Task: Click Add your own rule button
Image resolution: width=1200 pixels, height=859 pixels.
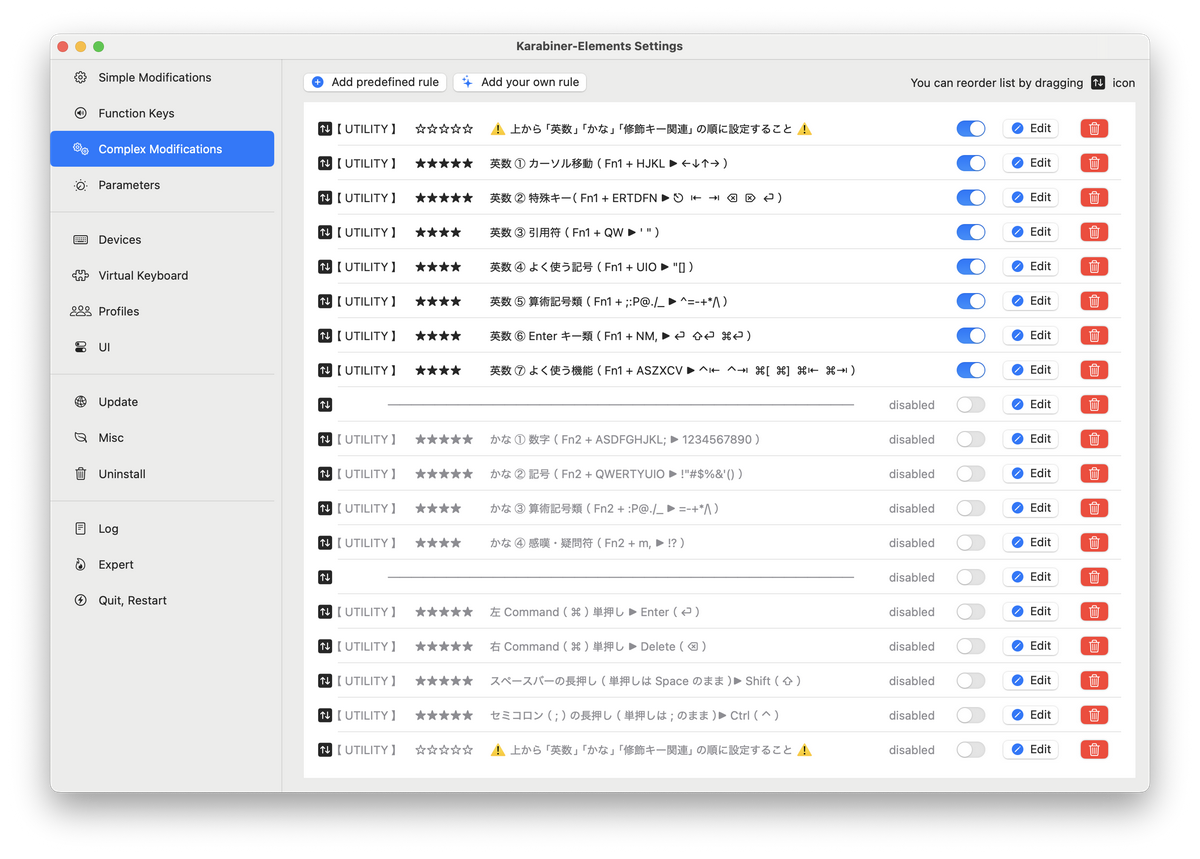Action: 520,82
